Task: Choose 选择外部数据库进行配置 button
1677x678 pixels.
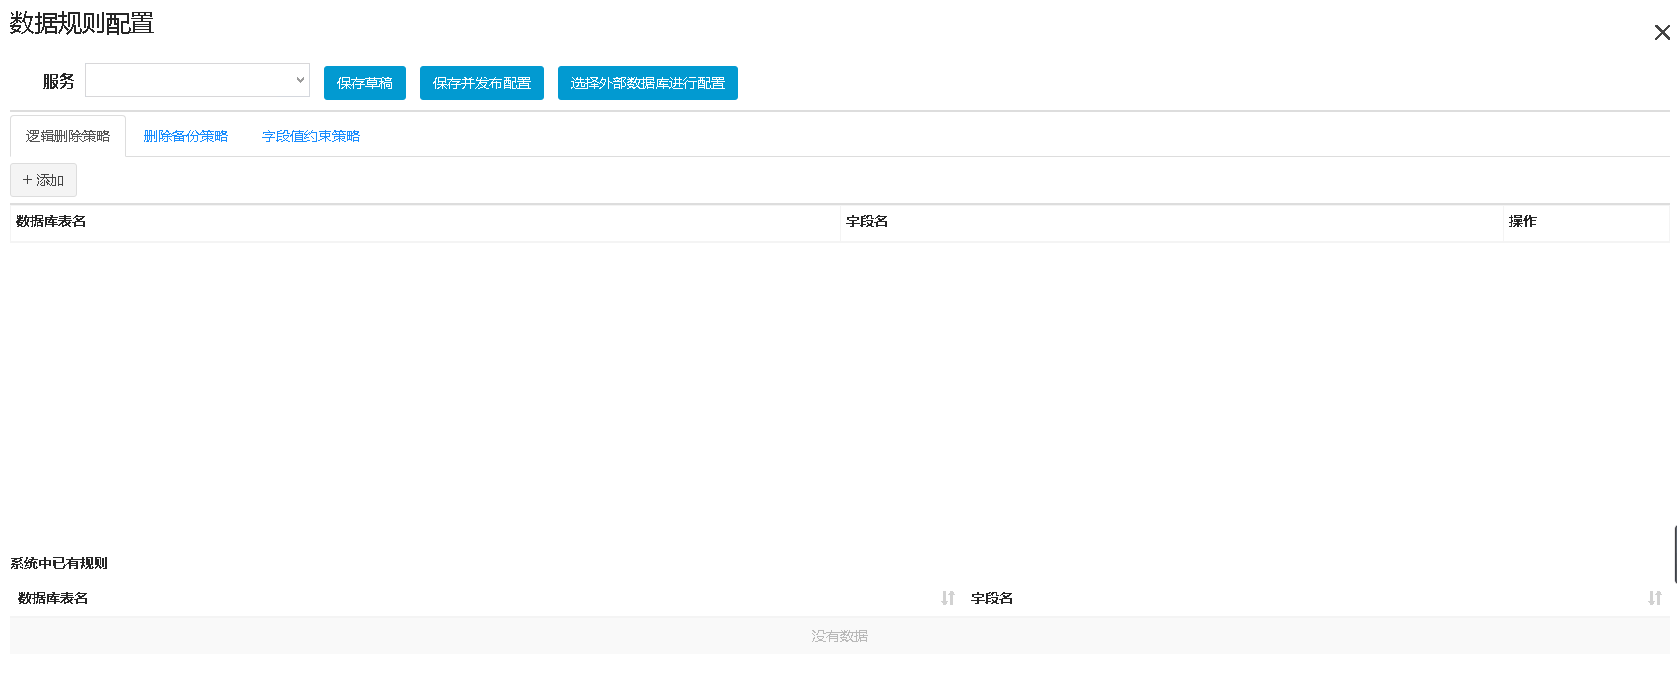Action: pyautogui.click(x=647, y=83)
